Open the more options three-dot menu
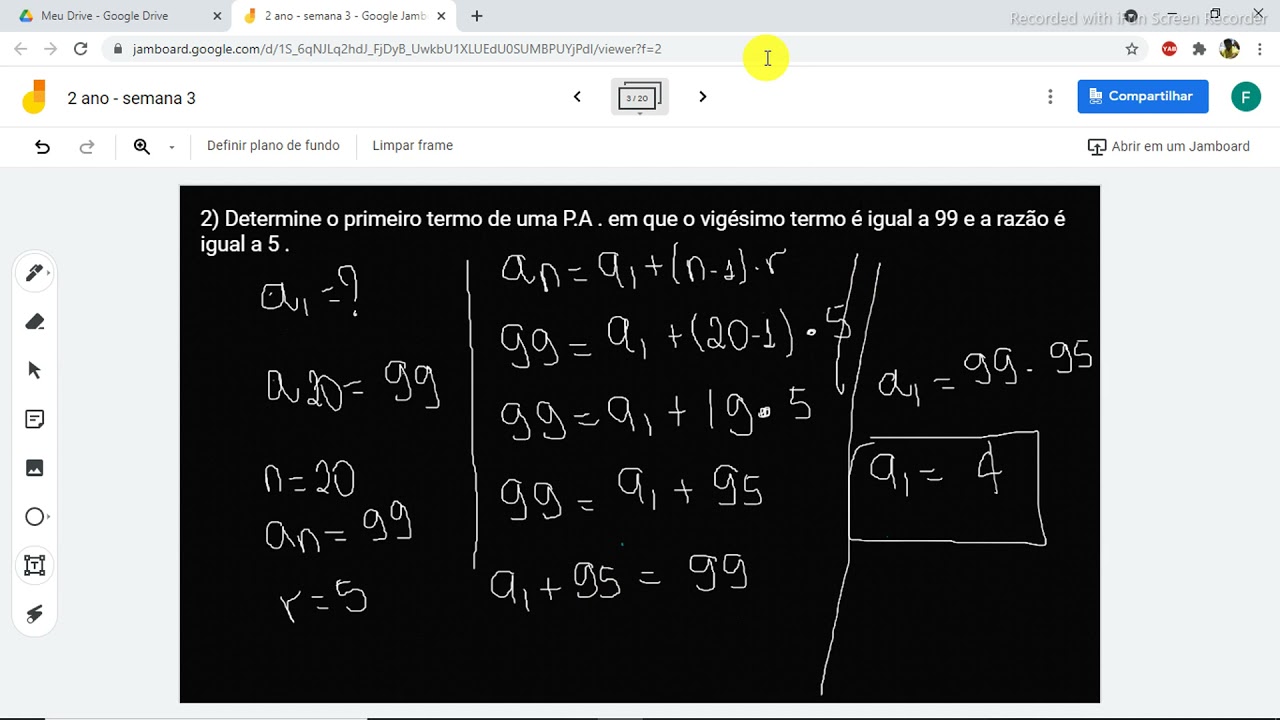1280x720 pixels. (x=1050, y=97)
